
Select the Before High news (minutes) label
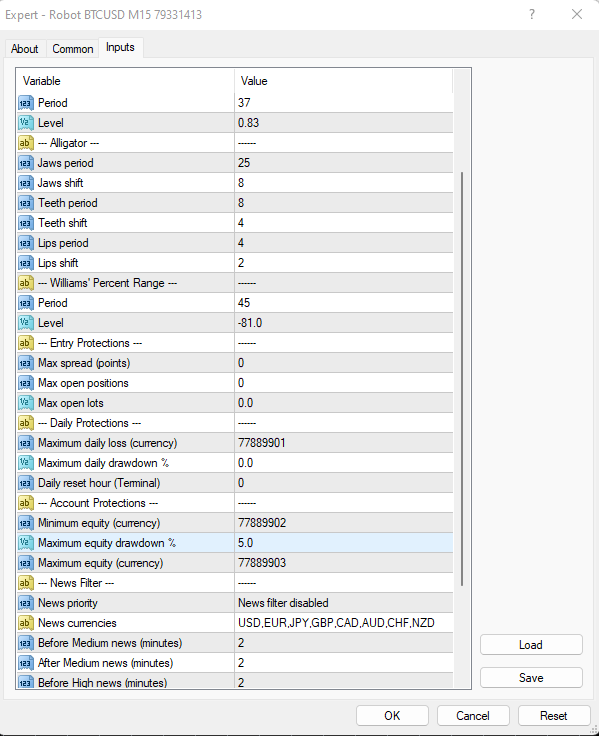tap(102, 683)
